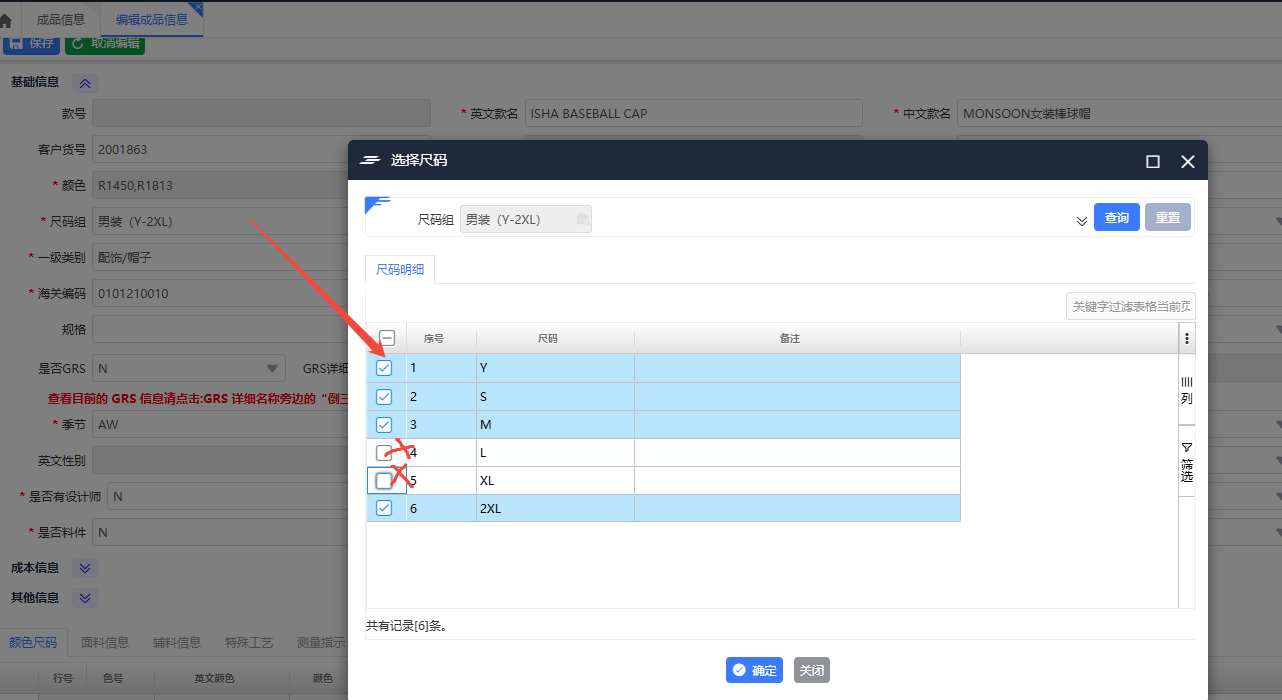This screenshot has height=700, width=1282.
Task: Close the 编辑成品信息 tab with its X
Action: click(x=196, y=7)
